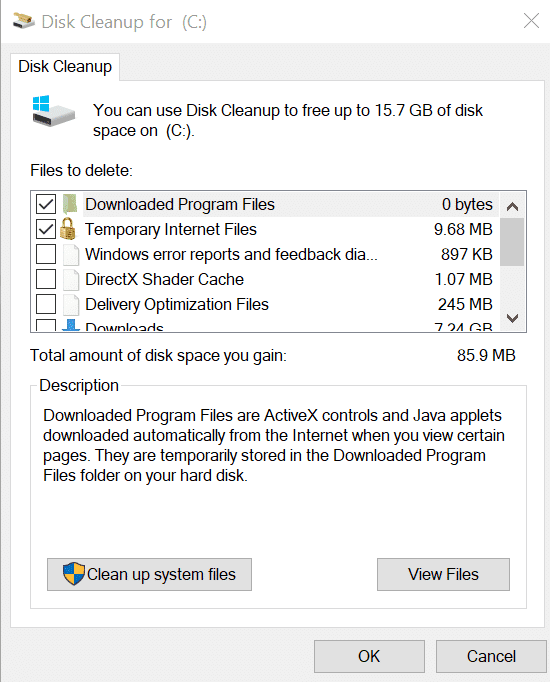
Task: Confirm cleanup with the OK button
Action: tap(369, 656)
